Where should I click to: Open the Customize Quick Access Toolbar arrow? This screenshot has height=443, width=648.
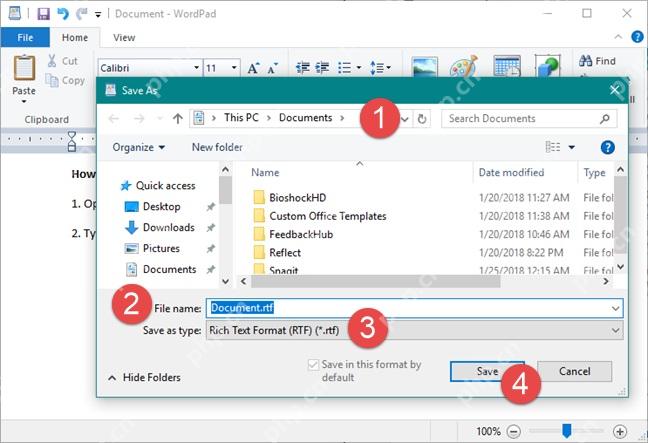click(98, 15)
